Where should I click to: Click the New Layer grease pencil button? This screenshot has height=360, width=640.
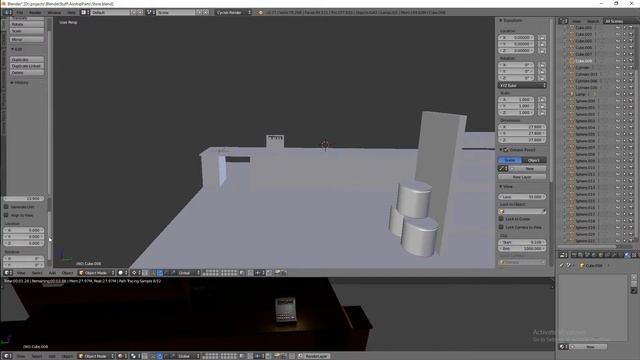[x=522, y=177]
